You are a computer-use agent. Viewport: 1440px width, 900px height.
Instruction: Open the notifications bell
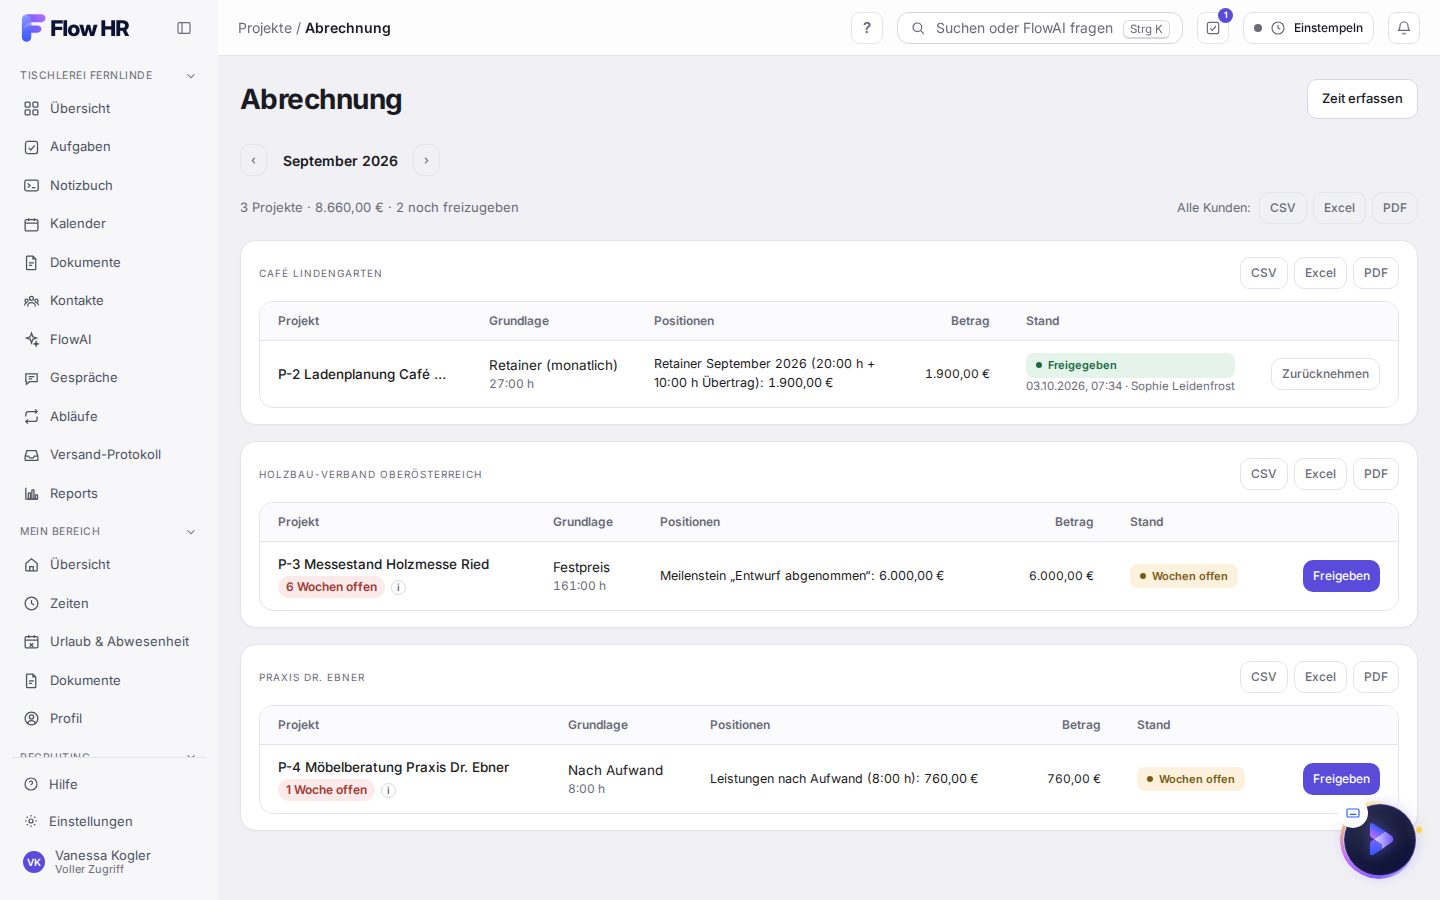click(x=1404, y=28)
